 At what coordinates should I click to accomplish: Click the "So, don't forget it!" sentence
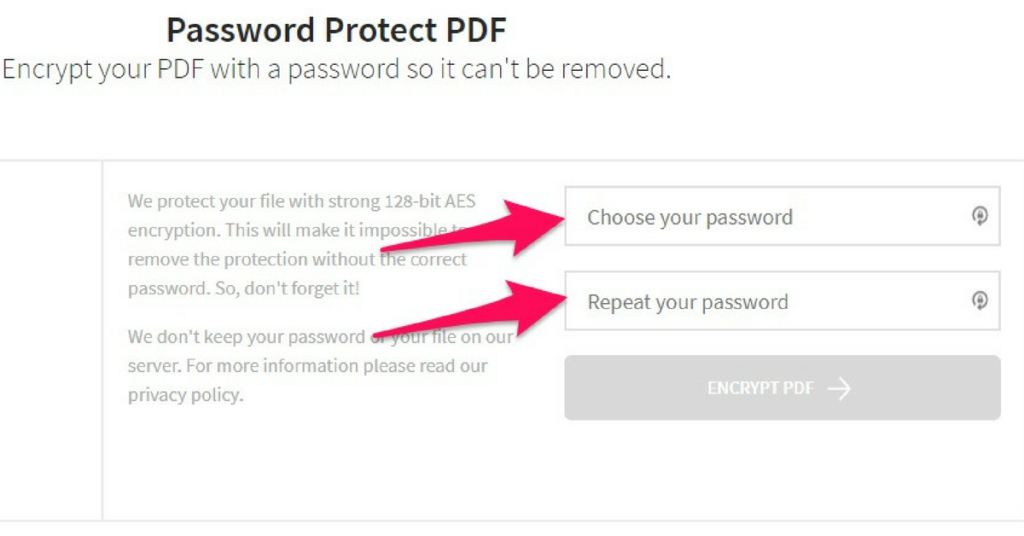point(287,289)
